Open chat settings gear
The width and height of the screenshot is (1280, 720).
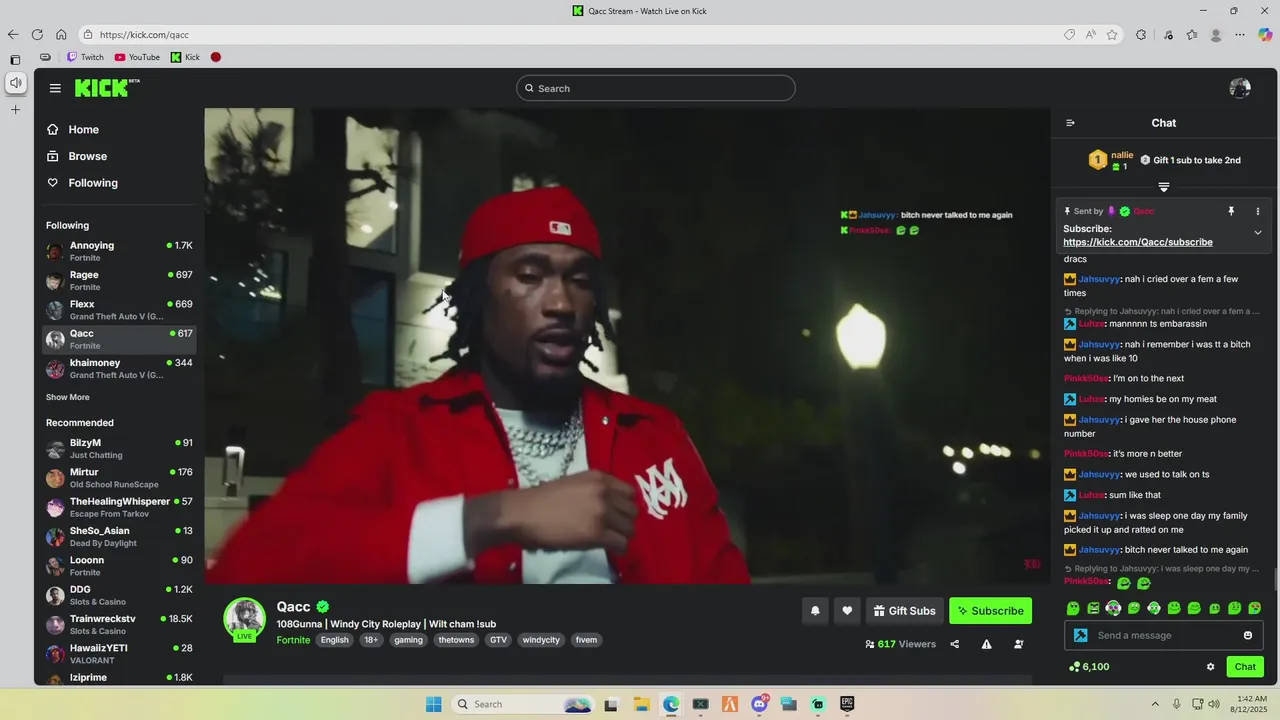pyautogui.click(x=1210, y=667)
